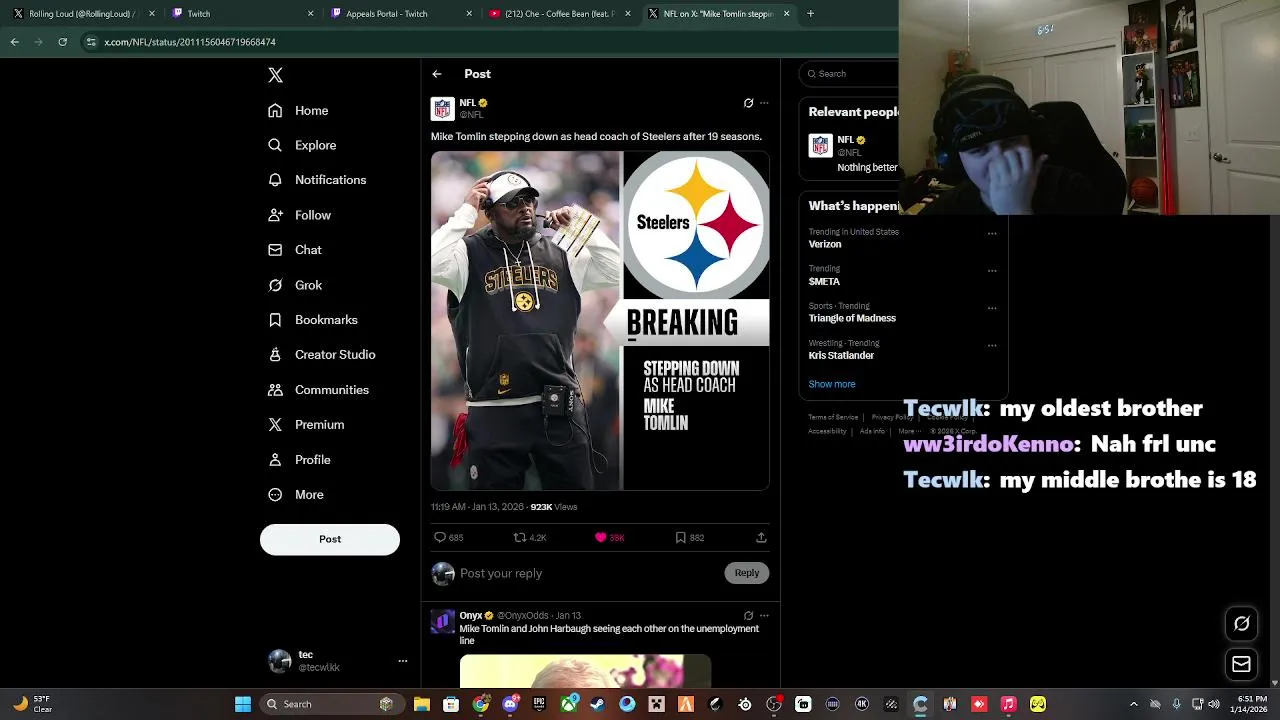1280x720 pixels.
Task: Open Home from the sidebar
Action: 298,110
